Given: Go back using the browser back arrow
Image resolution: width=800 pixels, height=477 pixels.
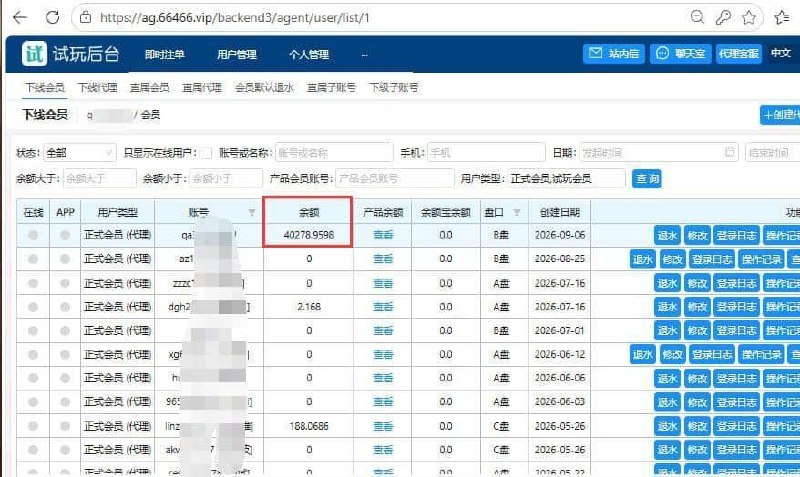Looking at the screenshot, I should click(19, 17).
